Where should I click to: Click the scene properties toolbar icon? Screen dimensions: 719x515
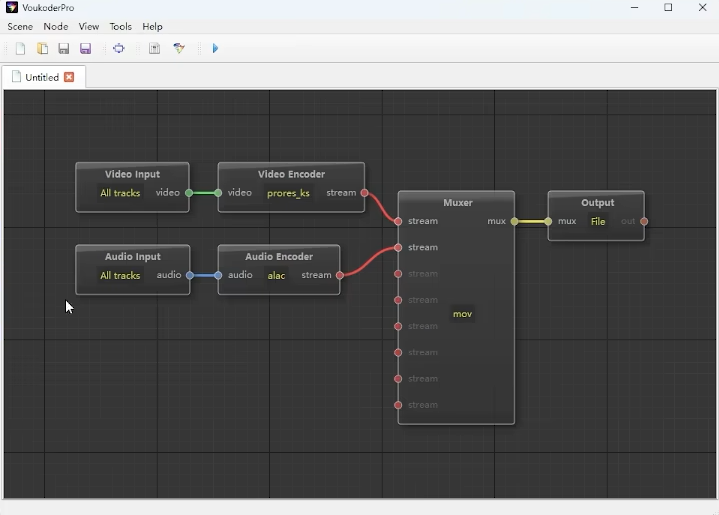pyautogui.click(x=154, y=49)
